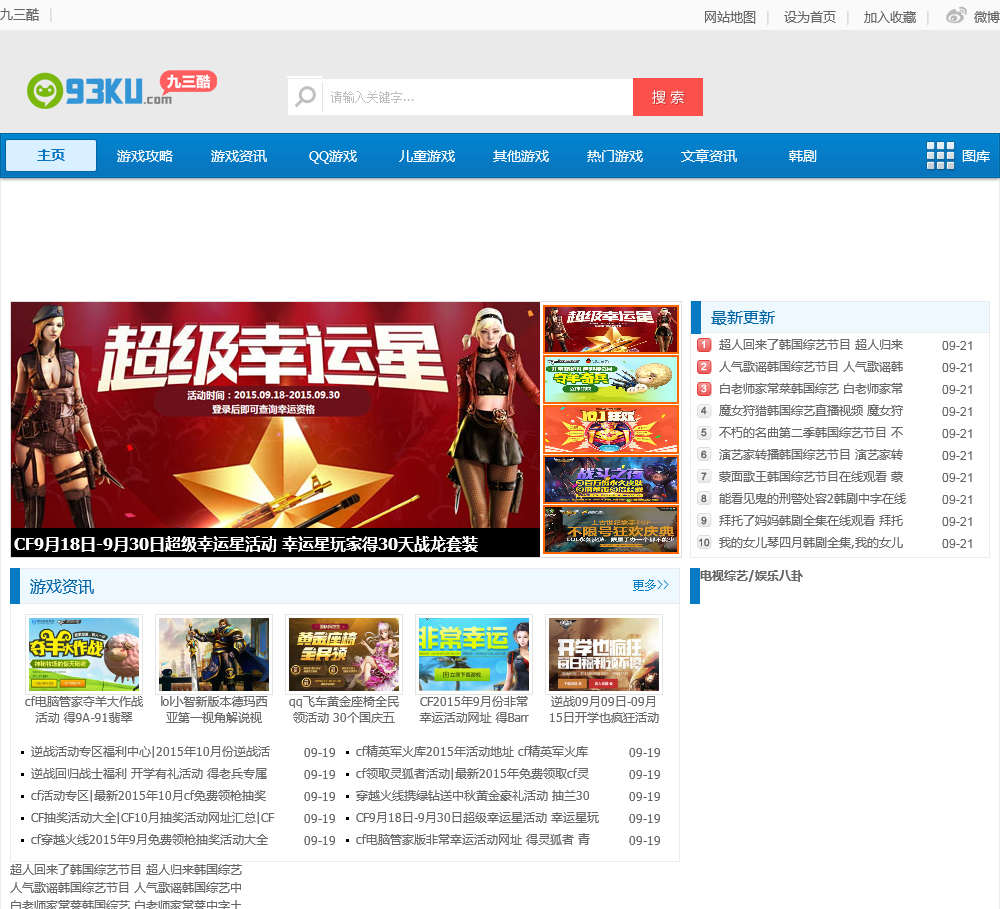Open the 文章资讯 navigation tab

pos(709,156)
